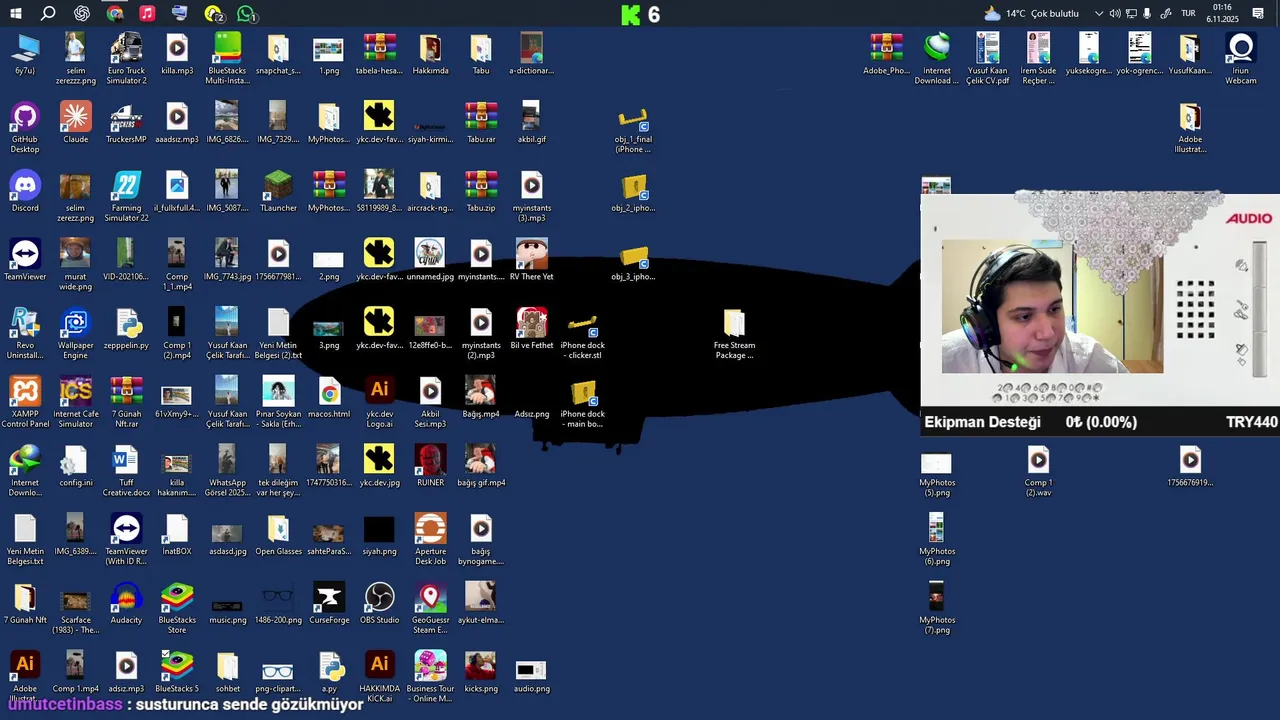Select the killa.mp3 audio file
Image resolution: width=1280 pixels, height=720 pixels.
pos(177,54)
